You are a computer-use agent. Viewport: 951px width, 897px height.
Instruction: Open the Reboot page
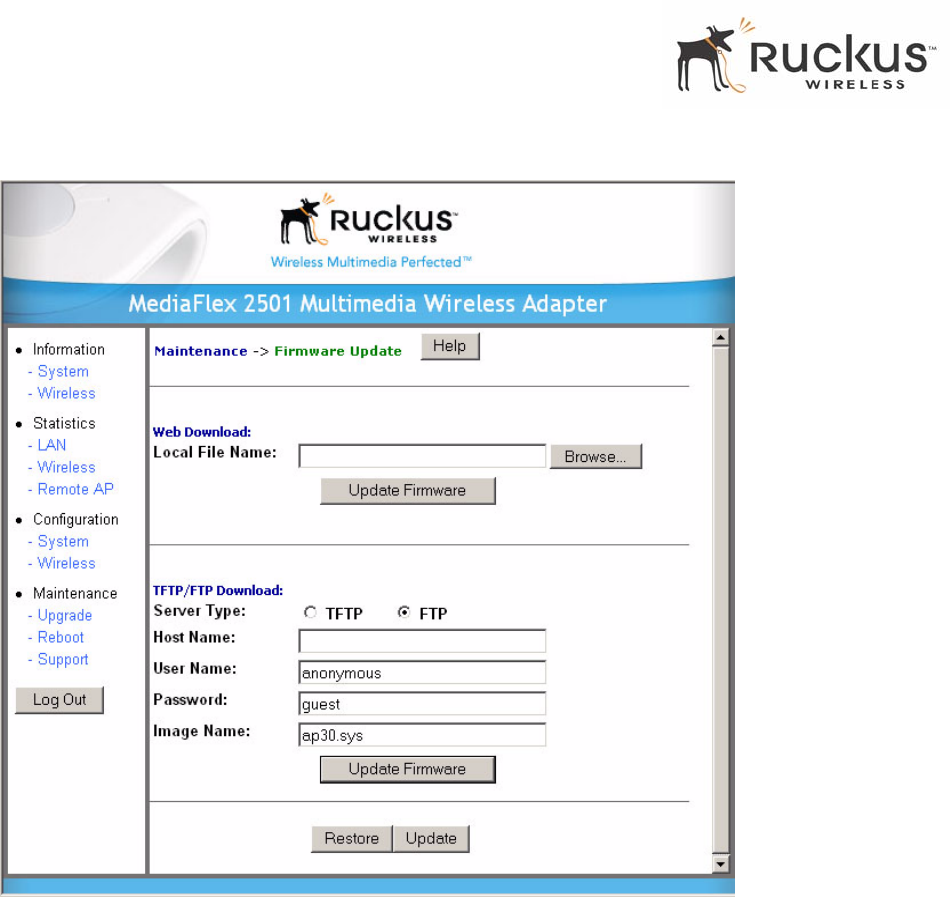pos(61,637)
